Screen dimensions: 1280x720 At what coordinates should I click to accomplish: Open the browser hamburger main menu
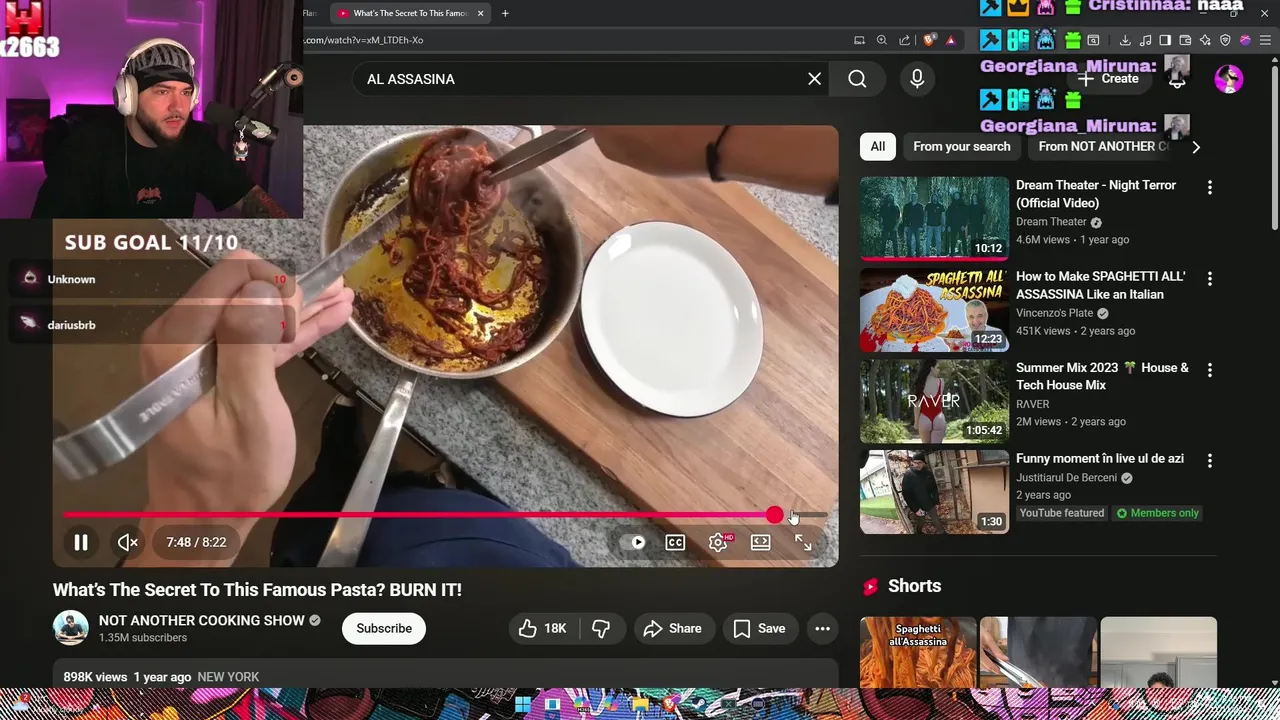coord(1265,40)
